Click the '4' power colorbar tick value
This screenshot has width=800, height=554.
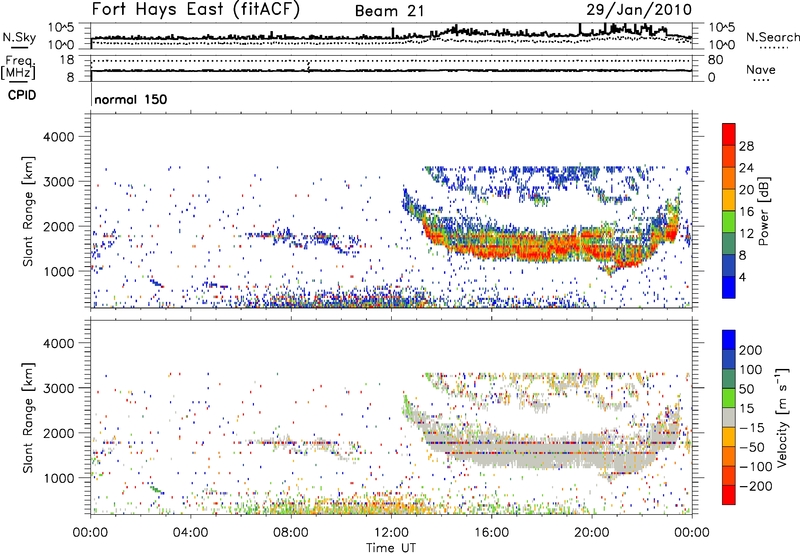coord(742,277)
